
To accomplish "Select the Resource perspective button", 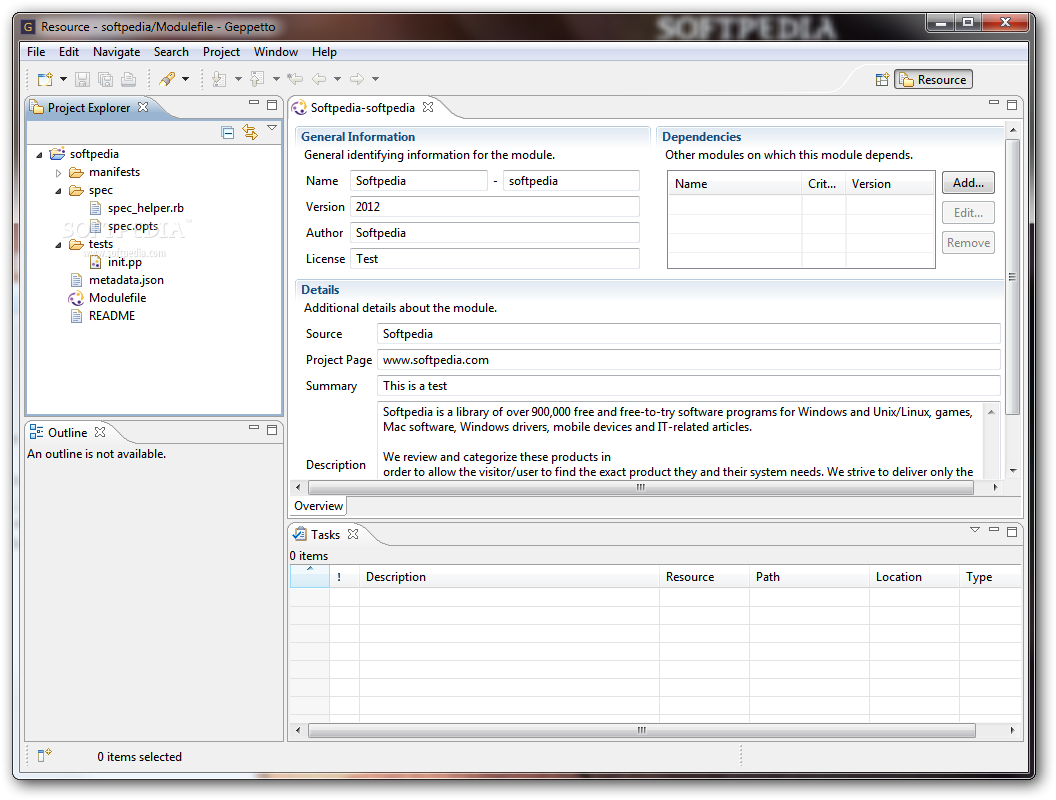I will click(x=933, y=79).
